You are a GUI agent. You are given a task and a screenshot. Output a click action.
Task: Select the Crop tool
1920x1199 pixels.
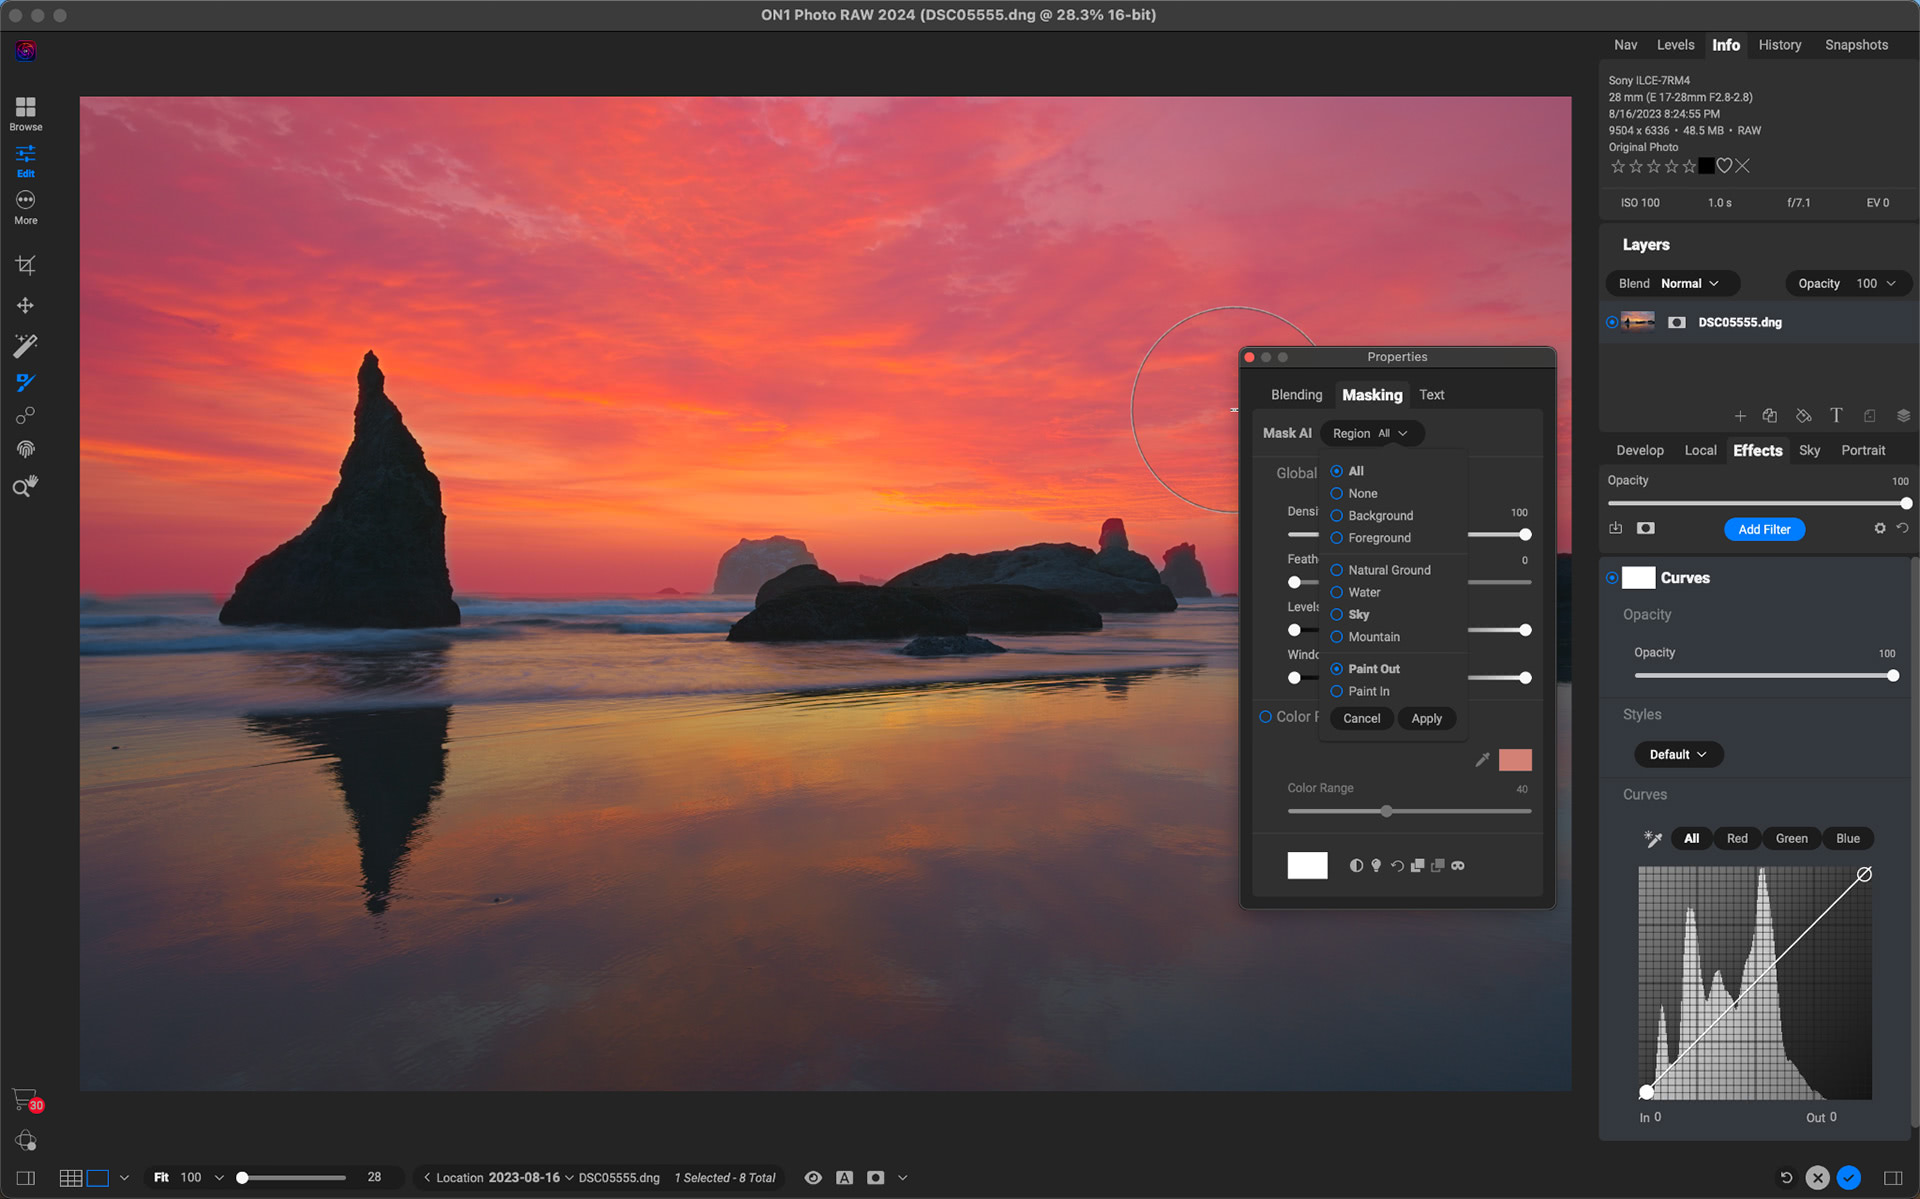(x=25, y=264)
